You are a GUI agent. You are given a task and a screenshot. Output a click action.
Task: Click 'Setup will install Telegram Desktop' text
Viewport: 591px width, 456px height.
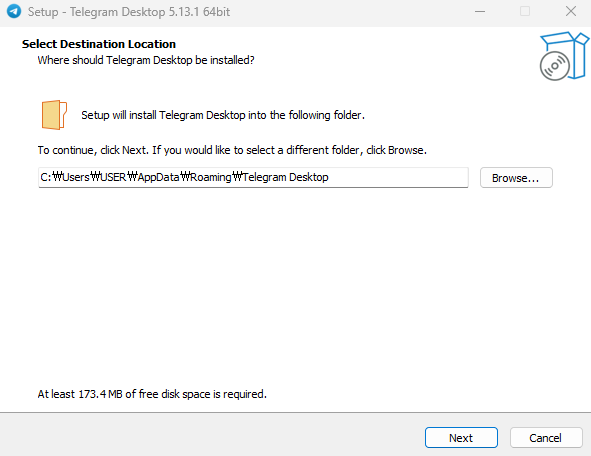tap(223, 115)
